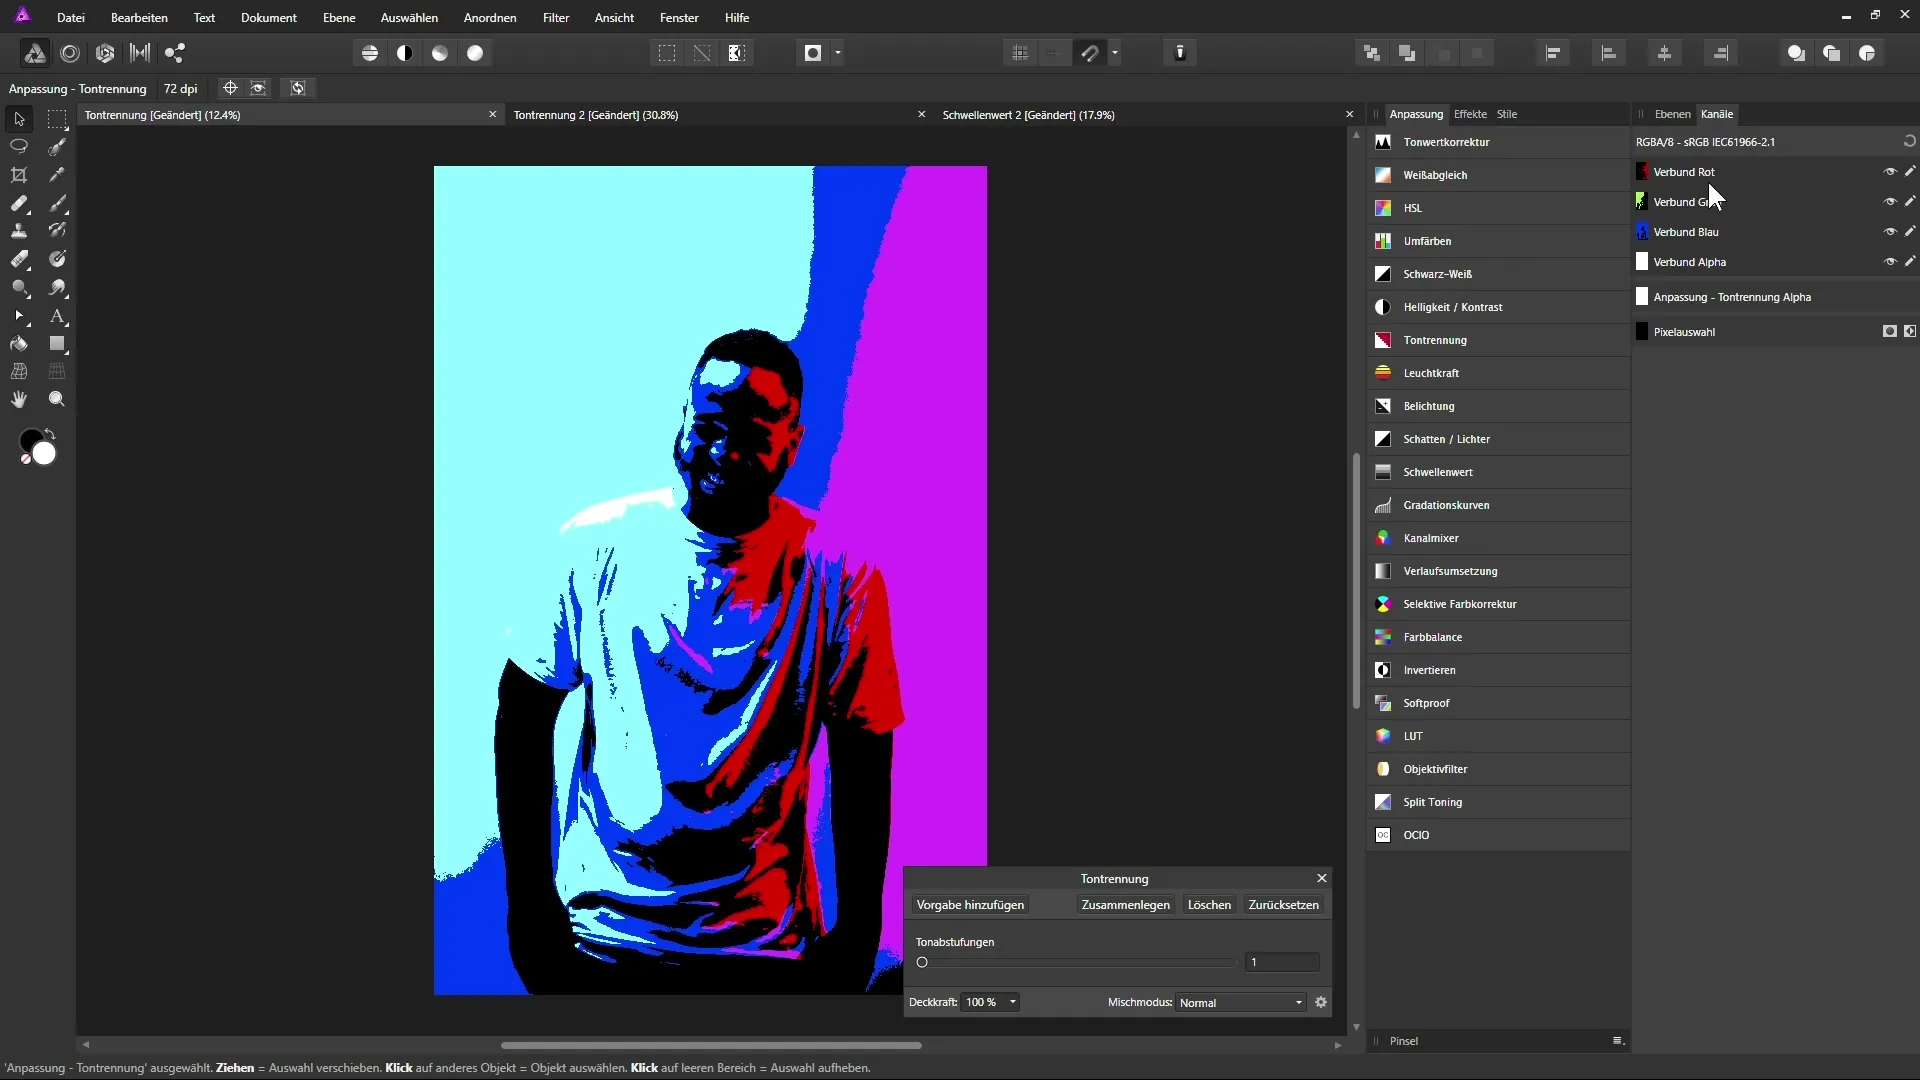
Task: Select the Move tool arrow
Action: 19,119
